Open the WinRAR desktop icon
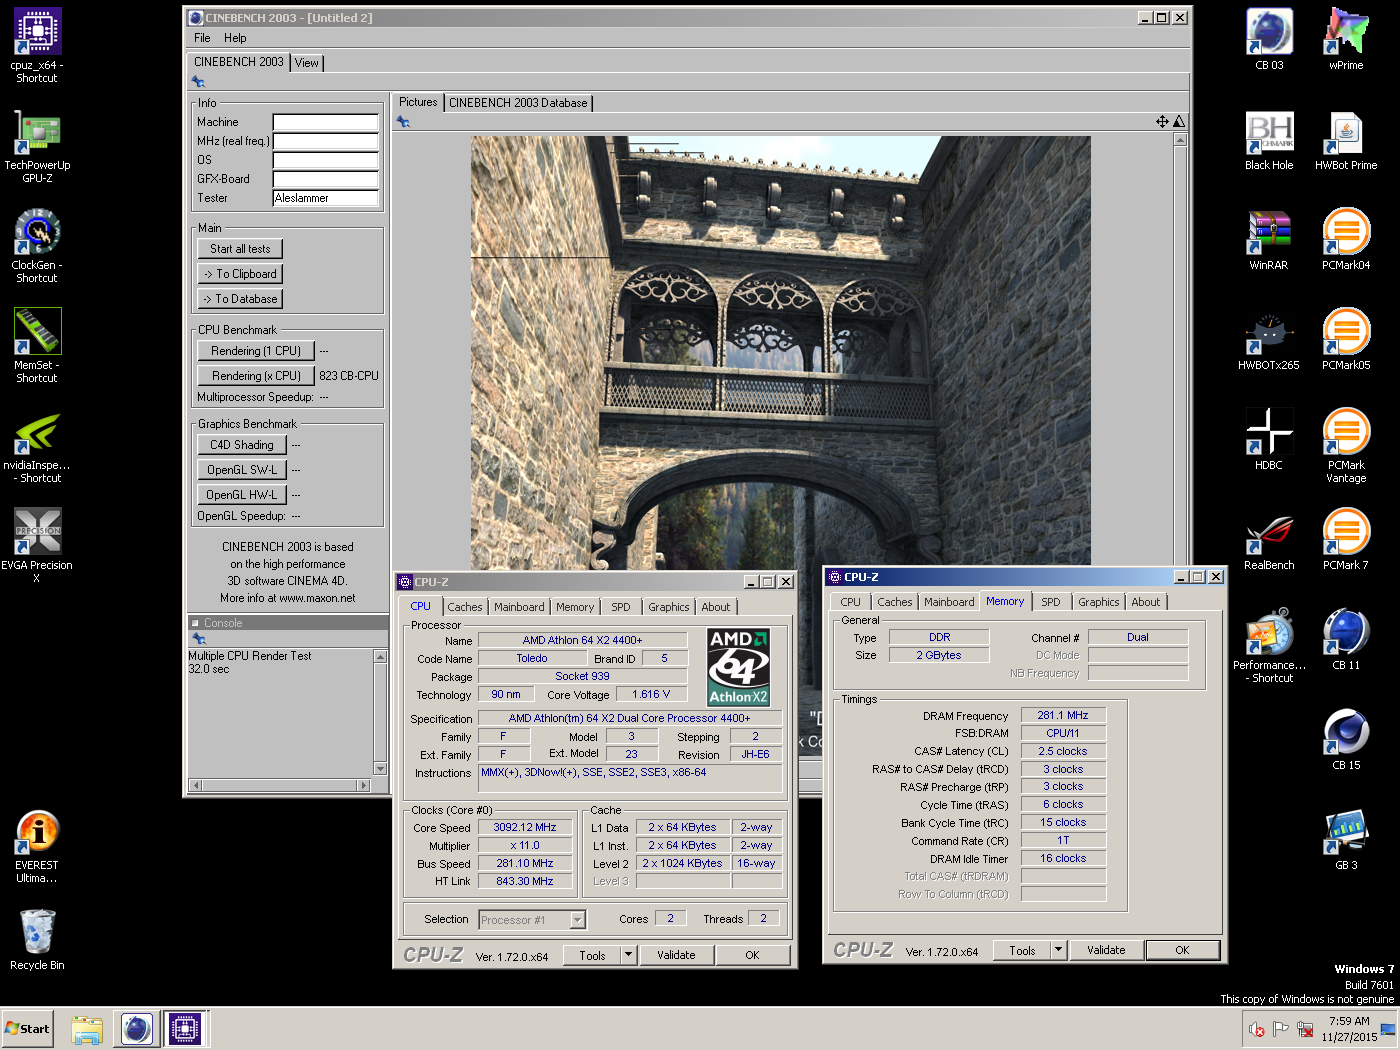1400x1050 pixels. (x=1269, y=240)
